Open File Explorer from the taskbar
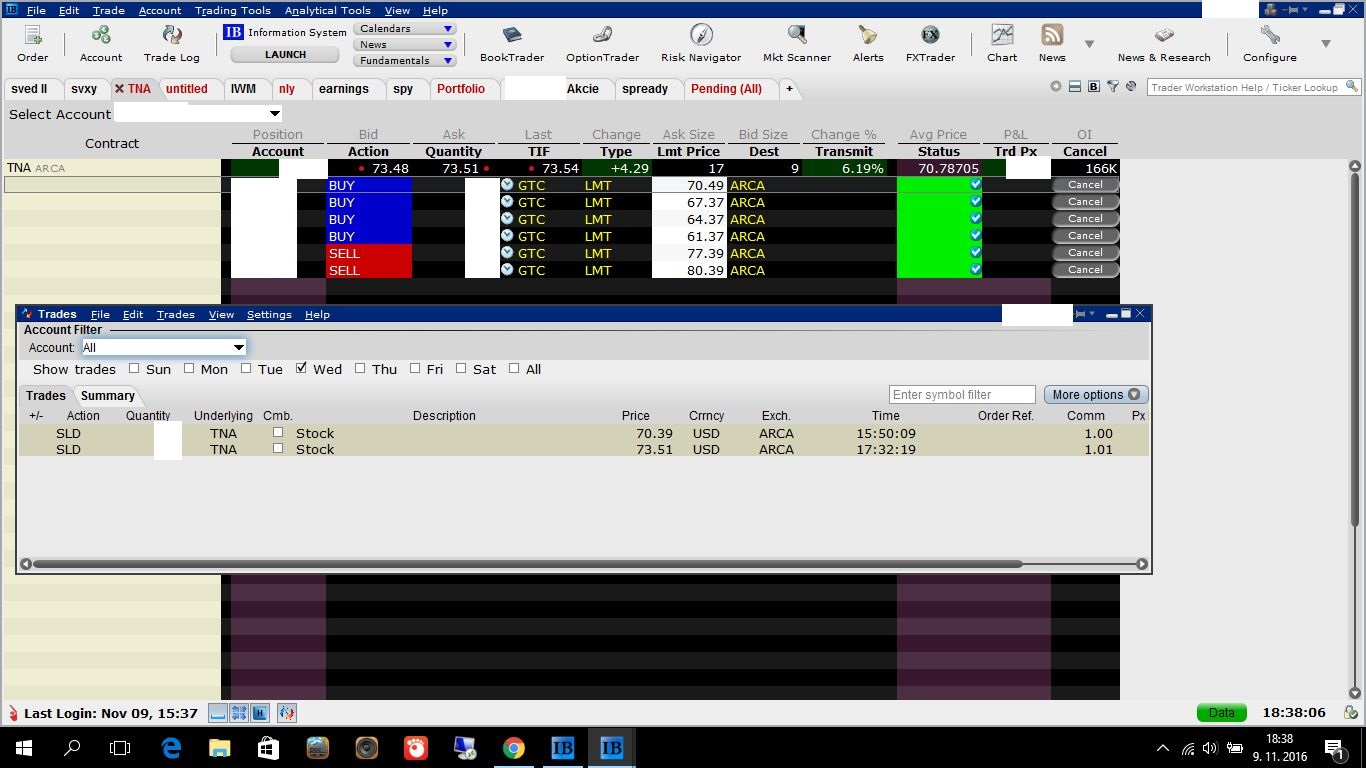 tap(219, 747)
